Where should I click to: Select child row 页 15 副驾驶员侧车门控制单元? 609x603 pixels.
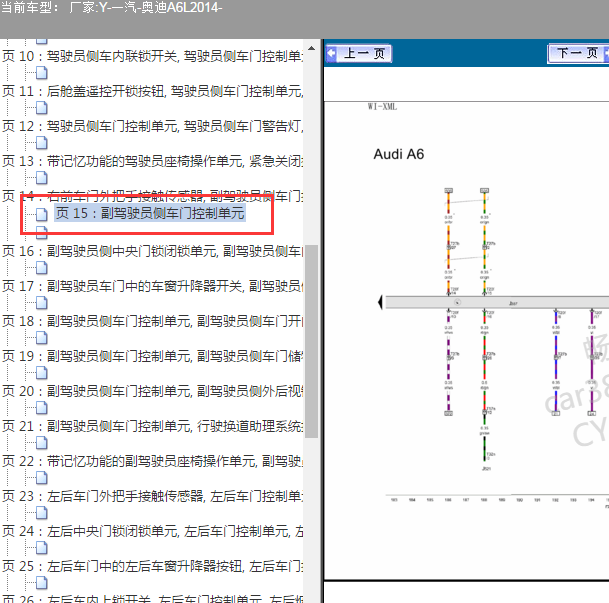coord(150,213)
